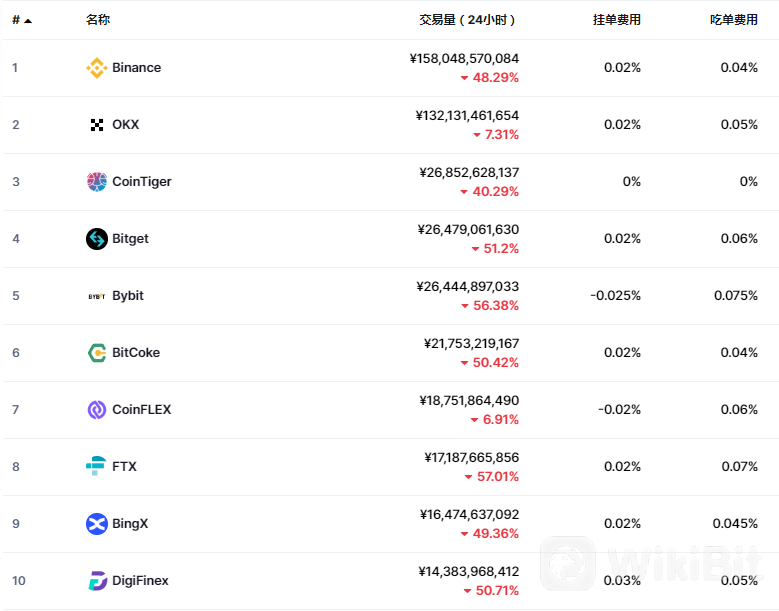Click the BingX logo icon
The image size is (779, 611).
97,524
